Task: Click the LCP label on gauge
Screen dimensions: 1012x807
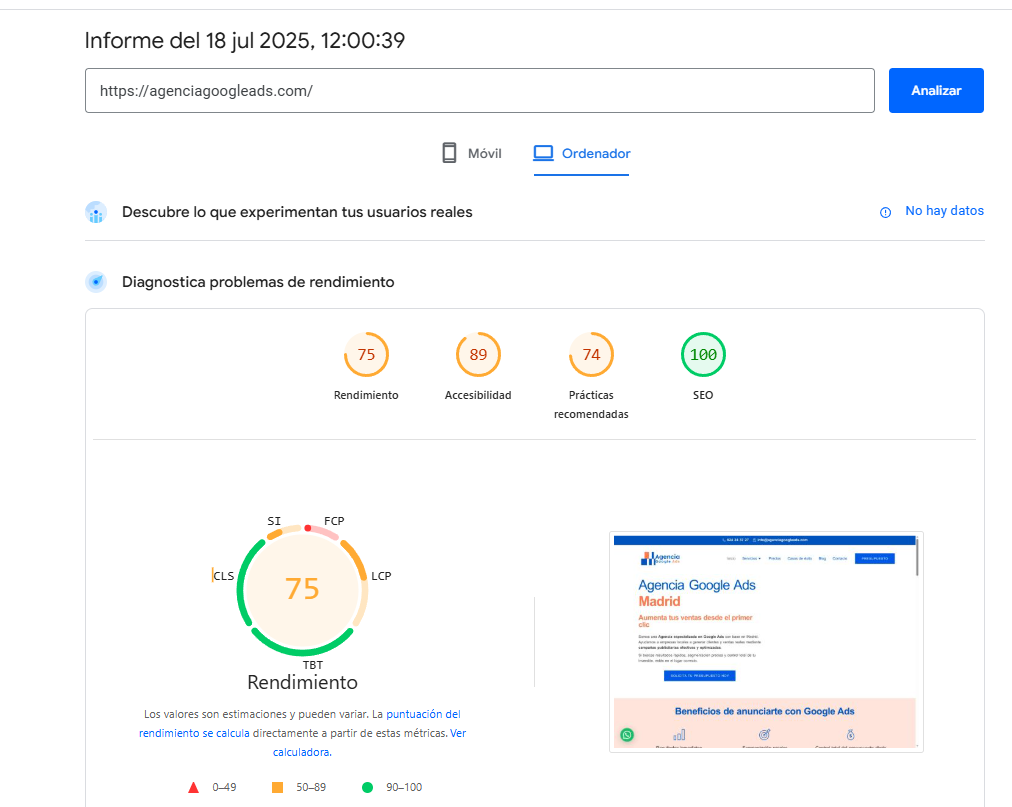Action: pos(381,577)
